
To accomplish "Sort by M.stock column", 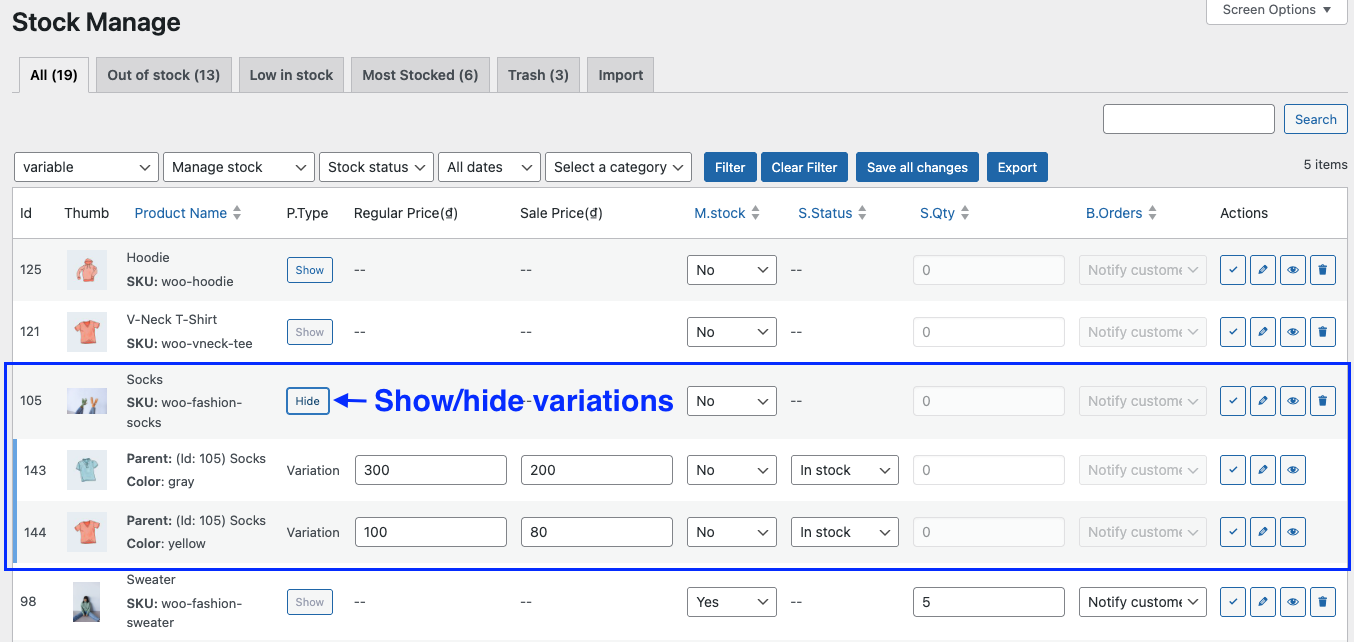I will tap(727, 213).
